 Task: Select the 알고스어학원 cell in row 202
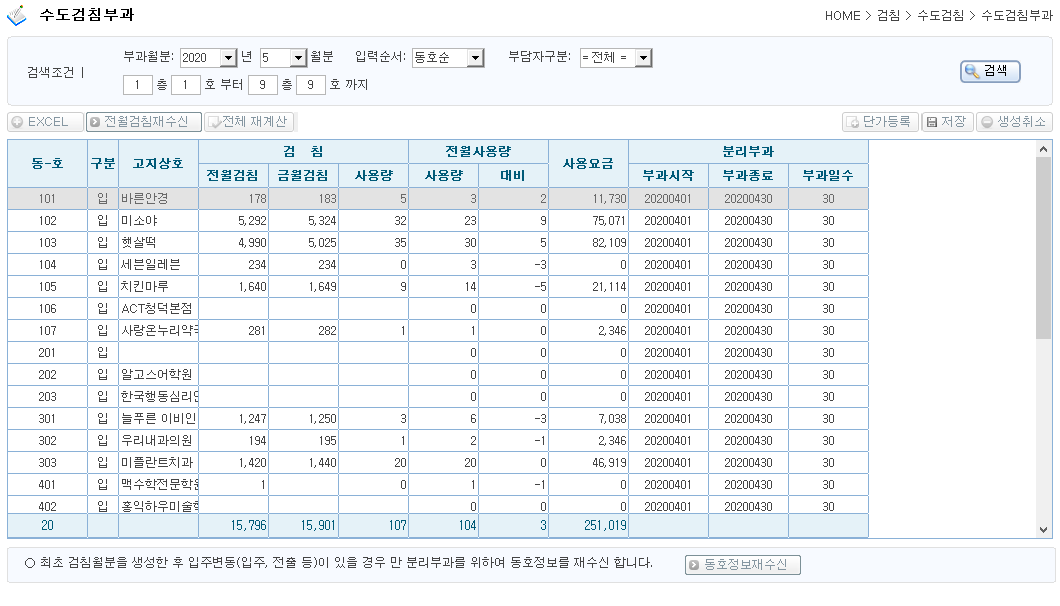[158, 375]
